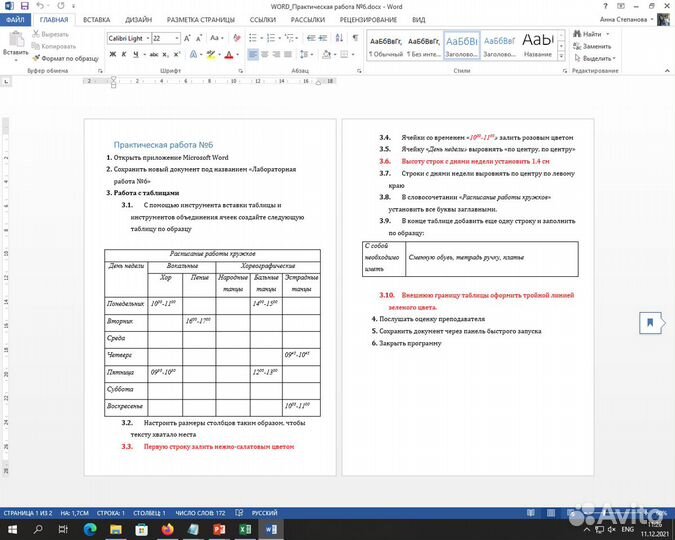This screenshot has width=675, height=540.
Task: Open the Customize Quick Access Toolbar arrow
Action: pos(73,6)
